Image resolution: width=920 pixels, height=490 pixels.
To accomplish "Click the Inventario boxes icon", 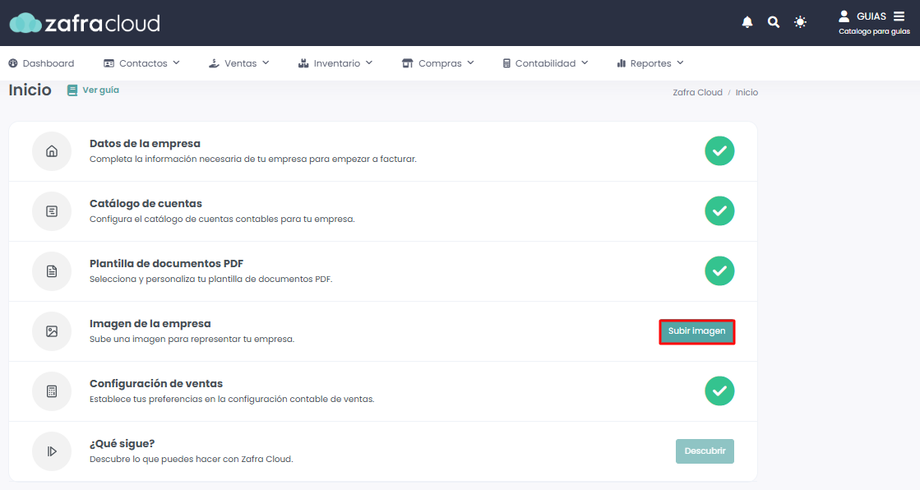I will pyautogui.click(x=303, y=63).
